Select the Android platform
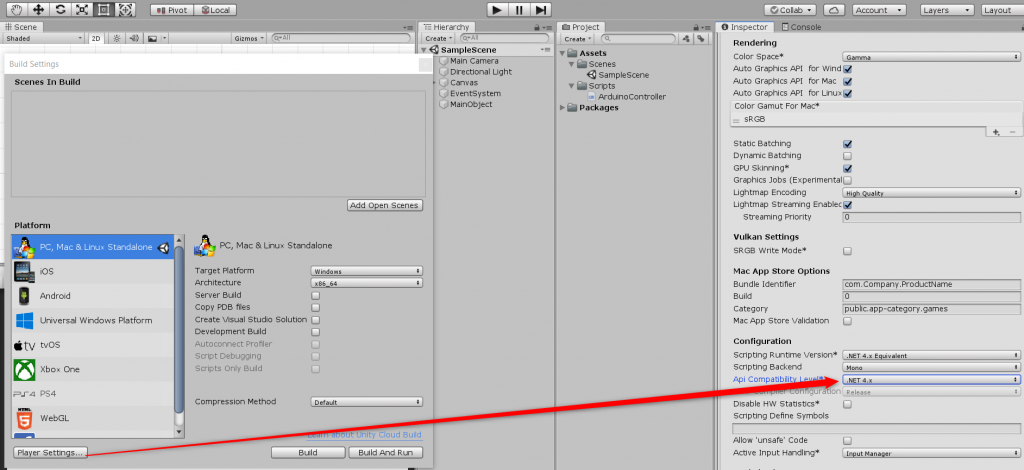 click(x=93, y=296)
